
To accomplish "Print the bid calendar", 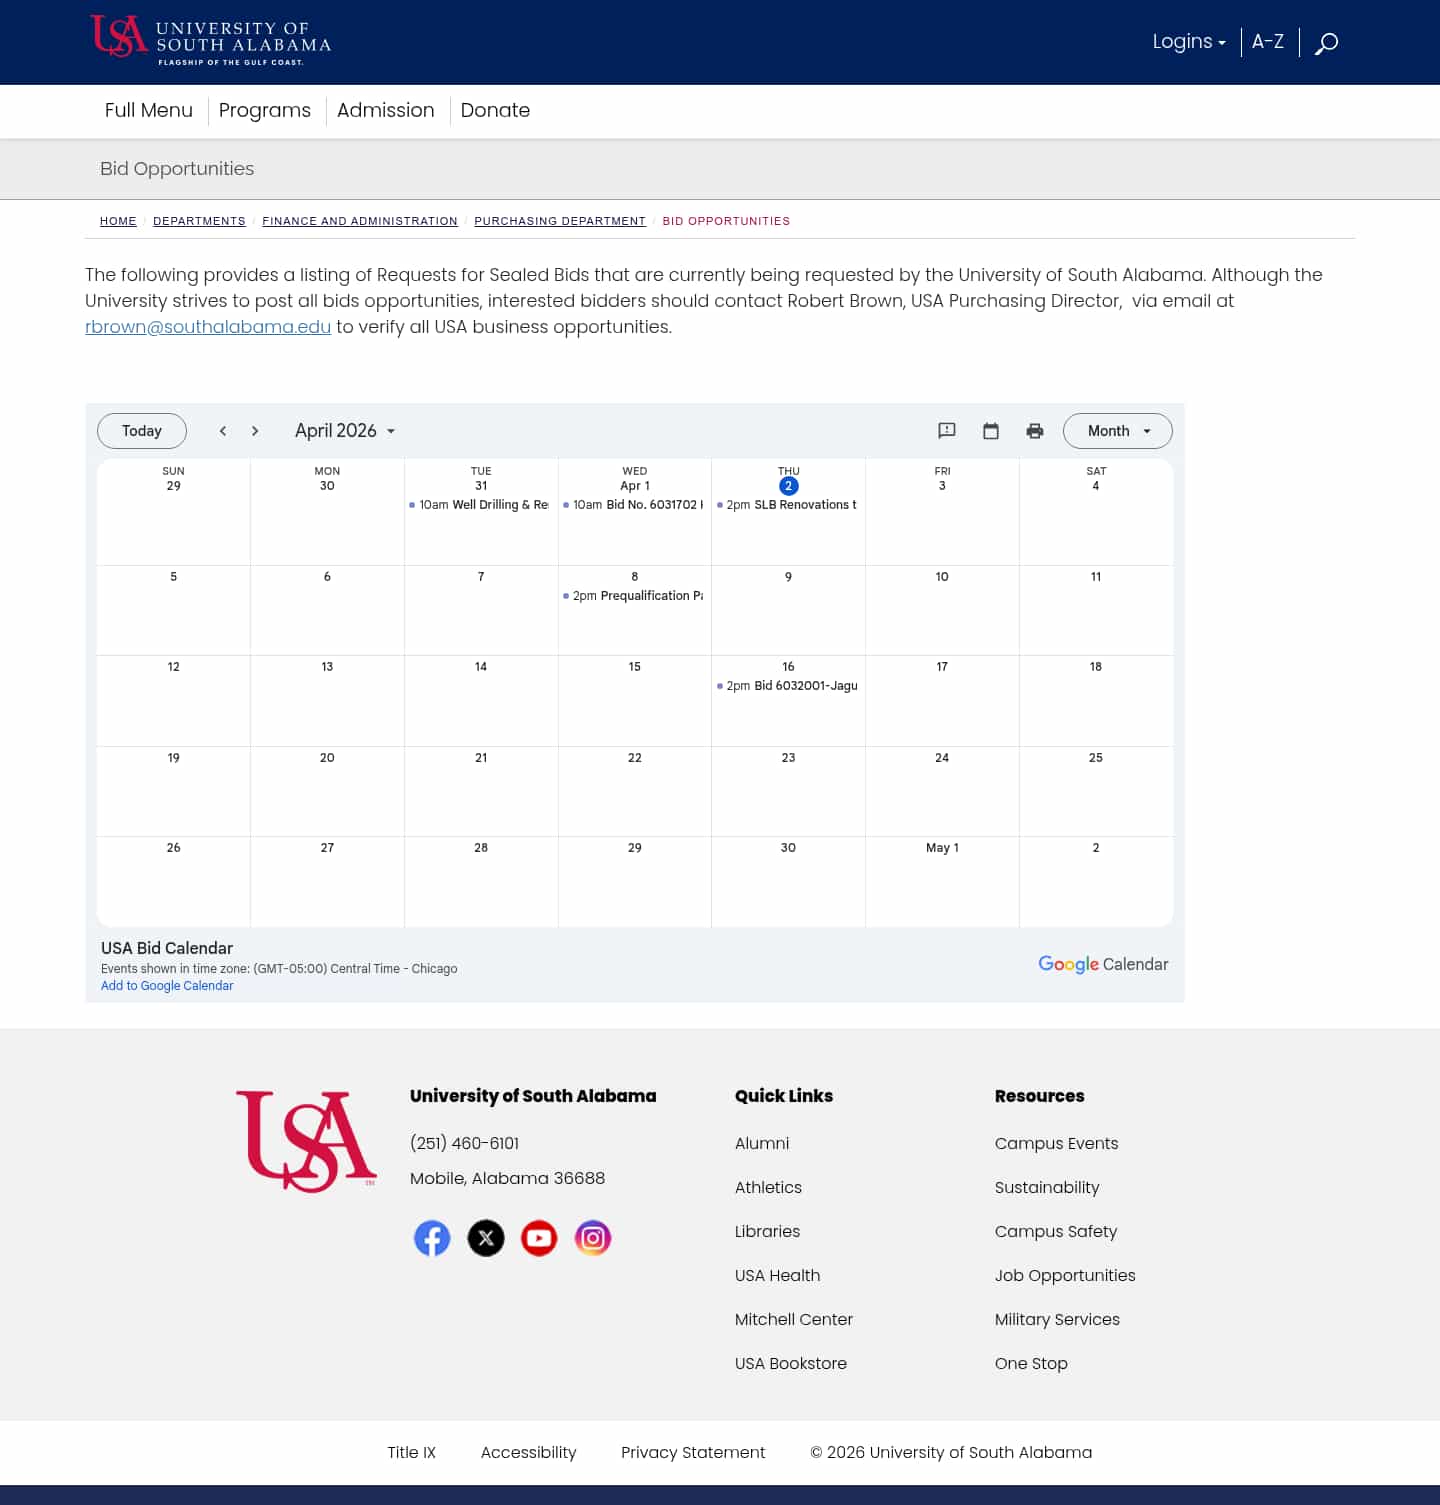I will coord(1035,431).
